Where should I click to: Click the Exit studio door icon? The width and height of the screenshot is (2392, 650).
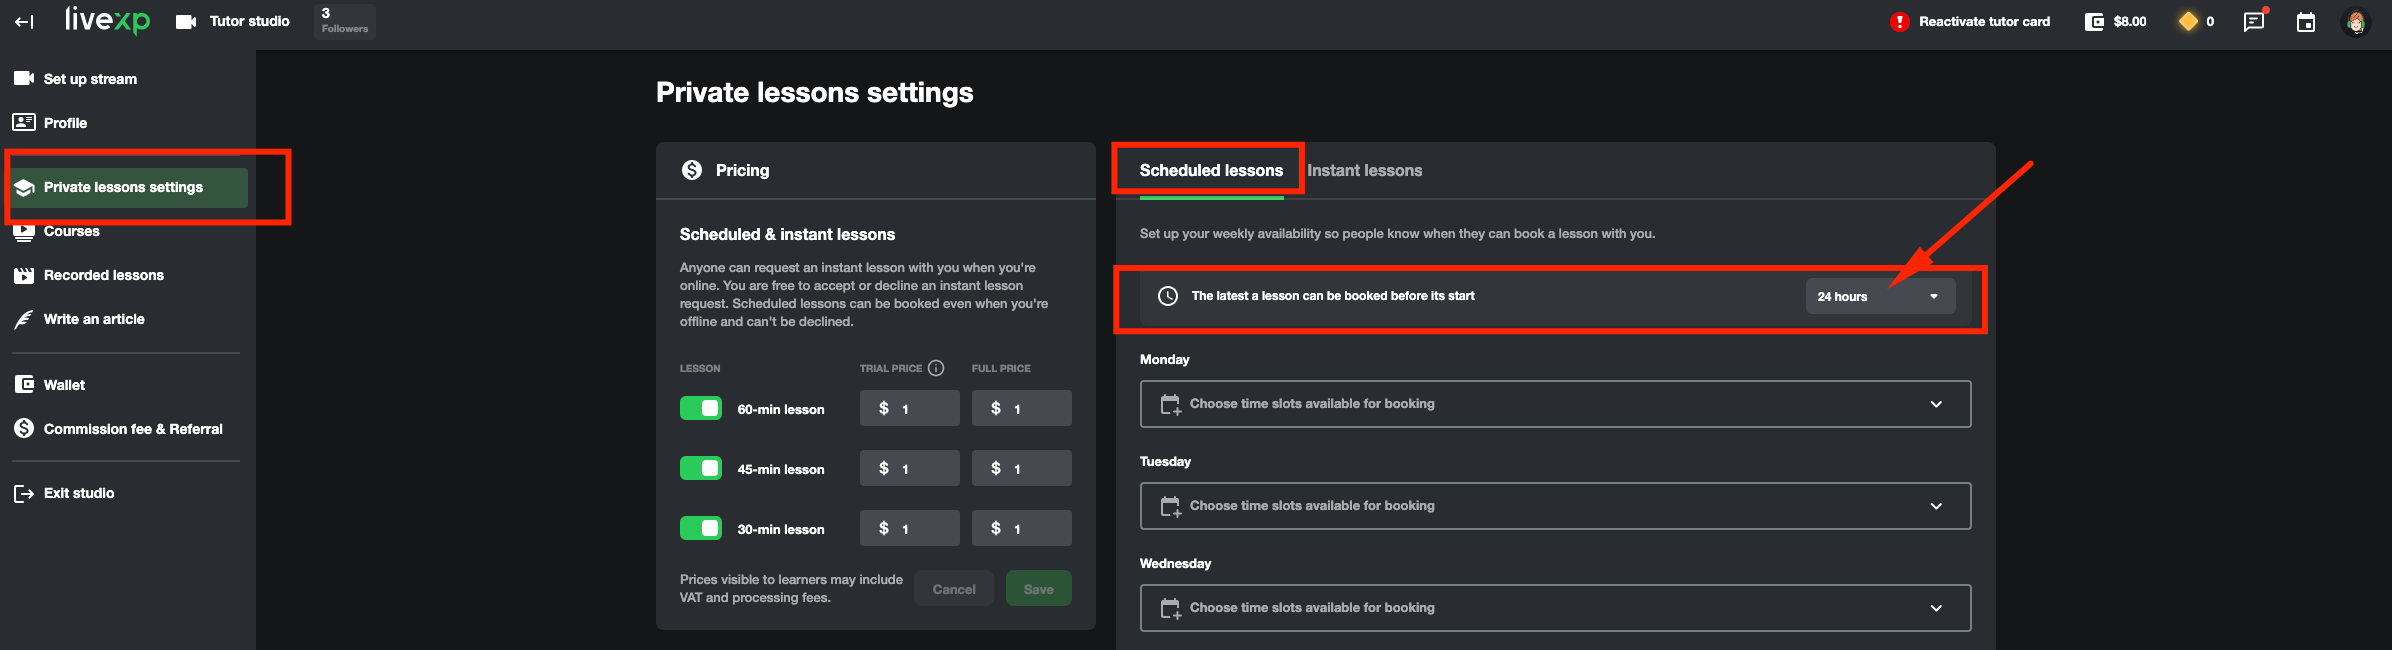point(24,493)
